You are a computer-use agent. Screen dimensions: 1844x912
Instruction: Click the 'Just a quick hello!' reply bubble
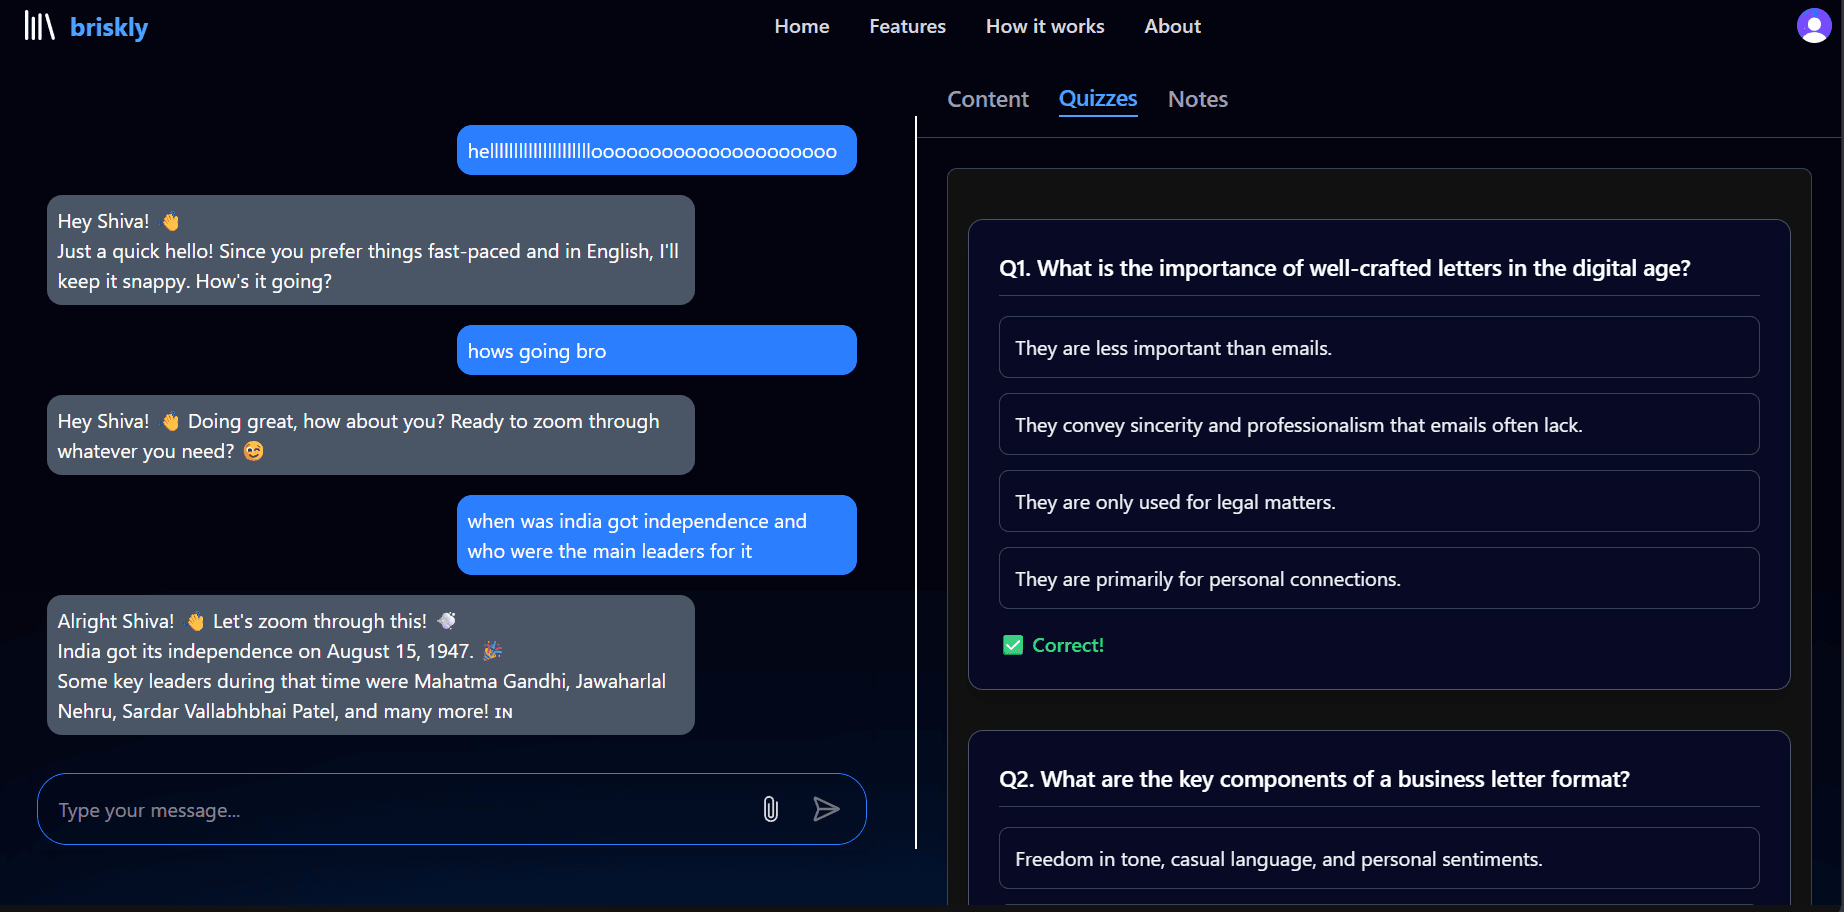click(371, 250)
